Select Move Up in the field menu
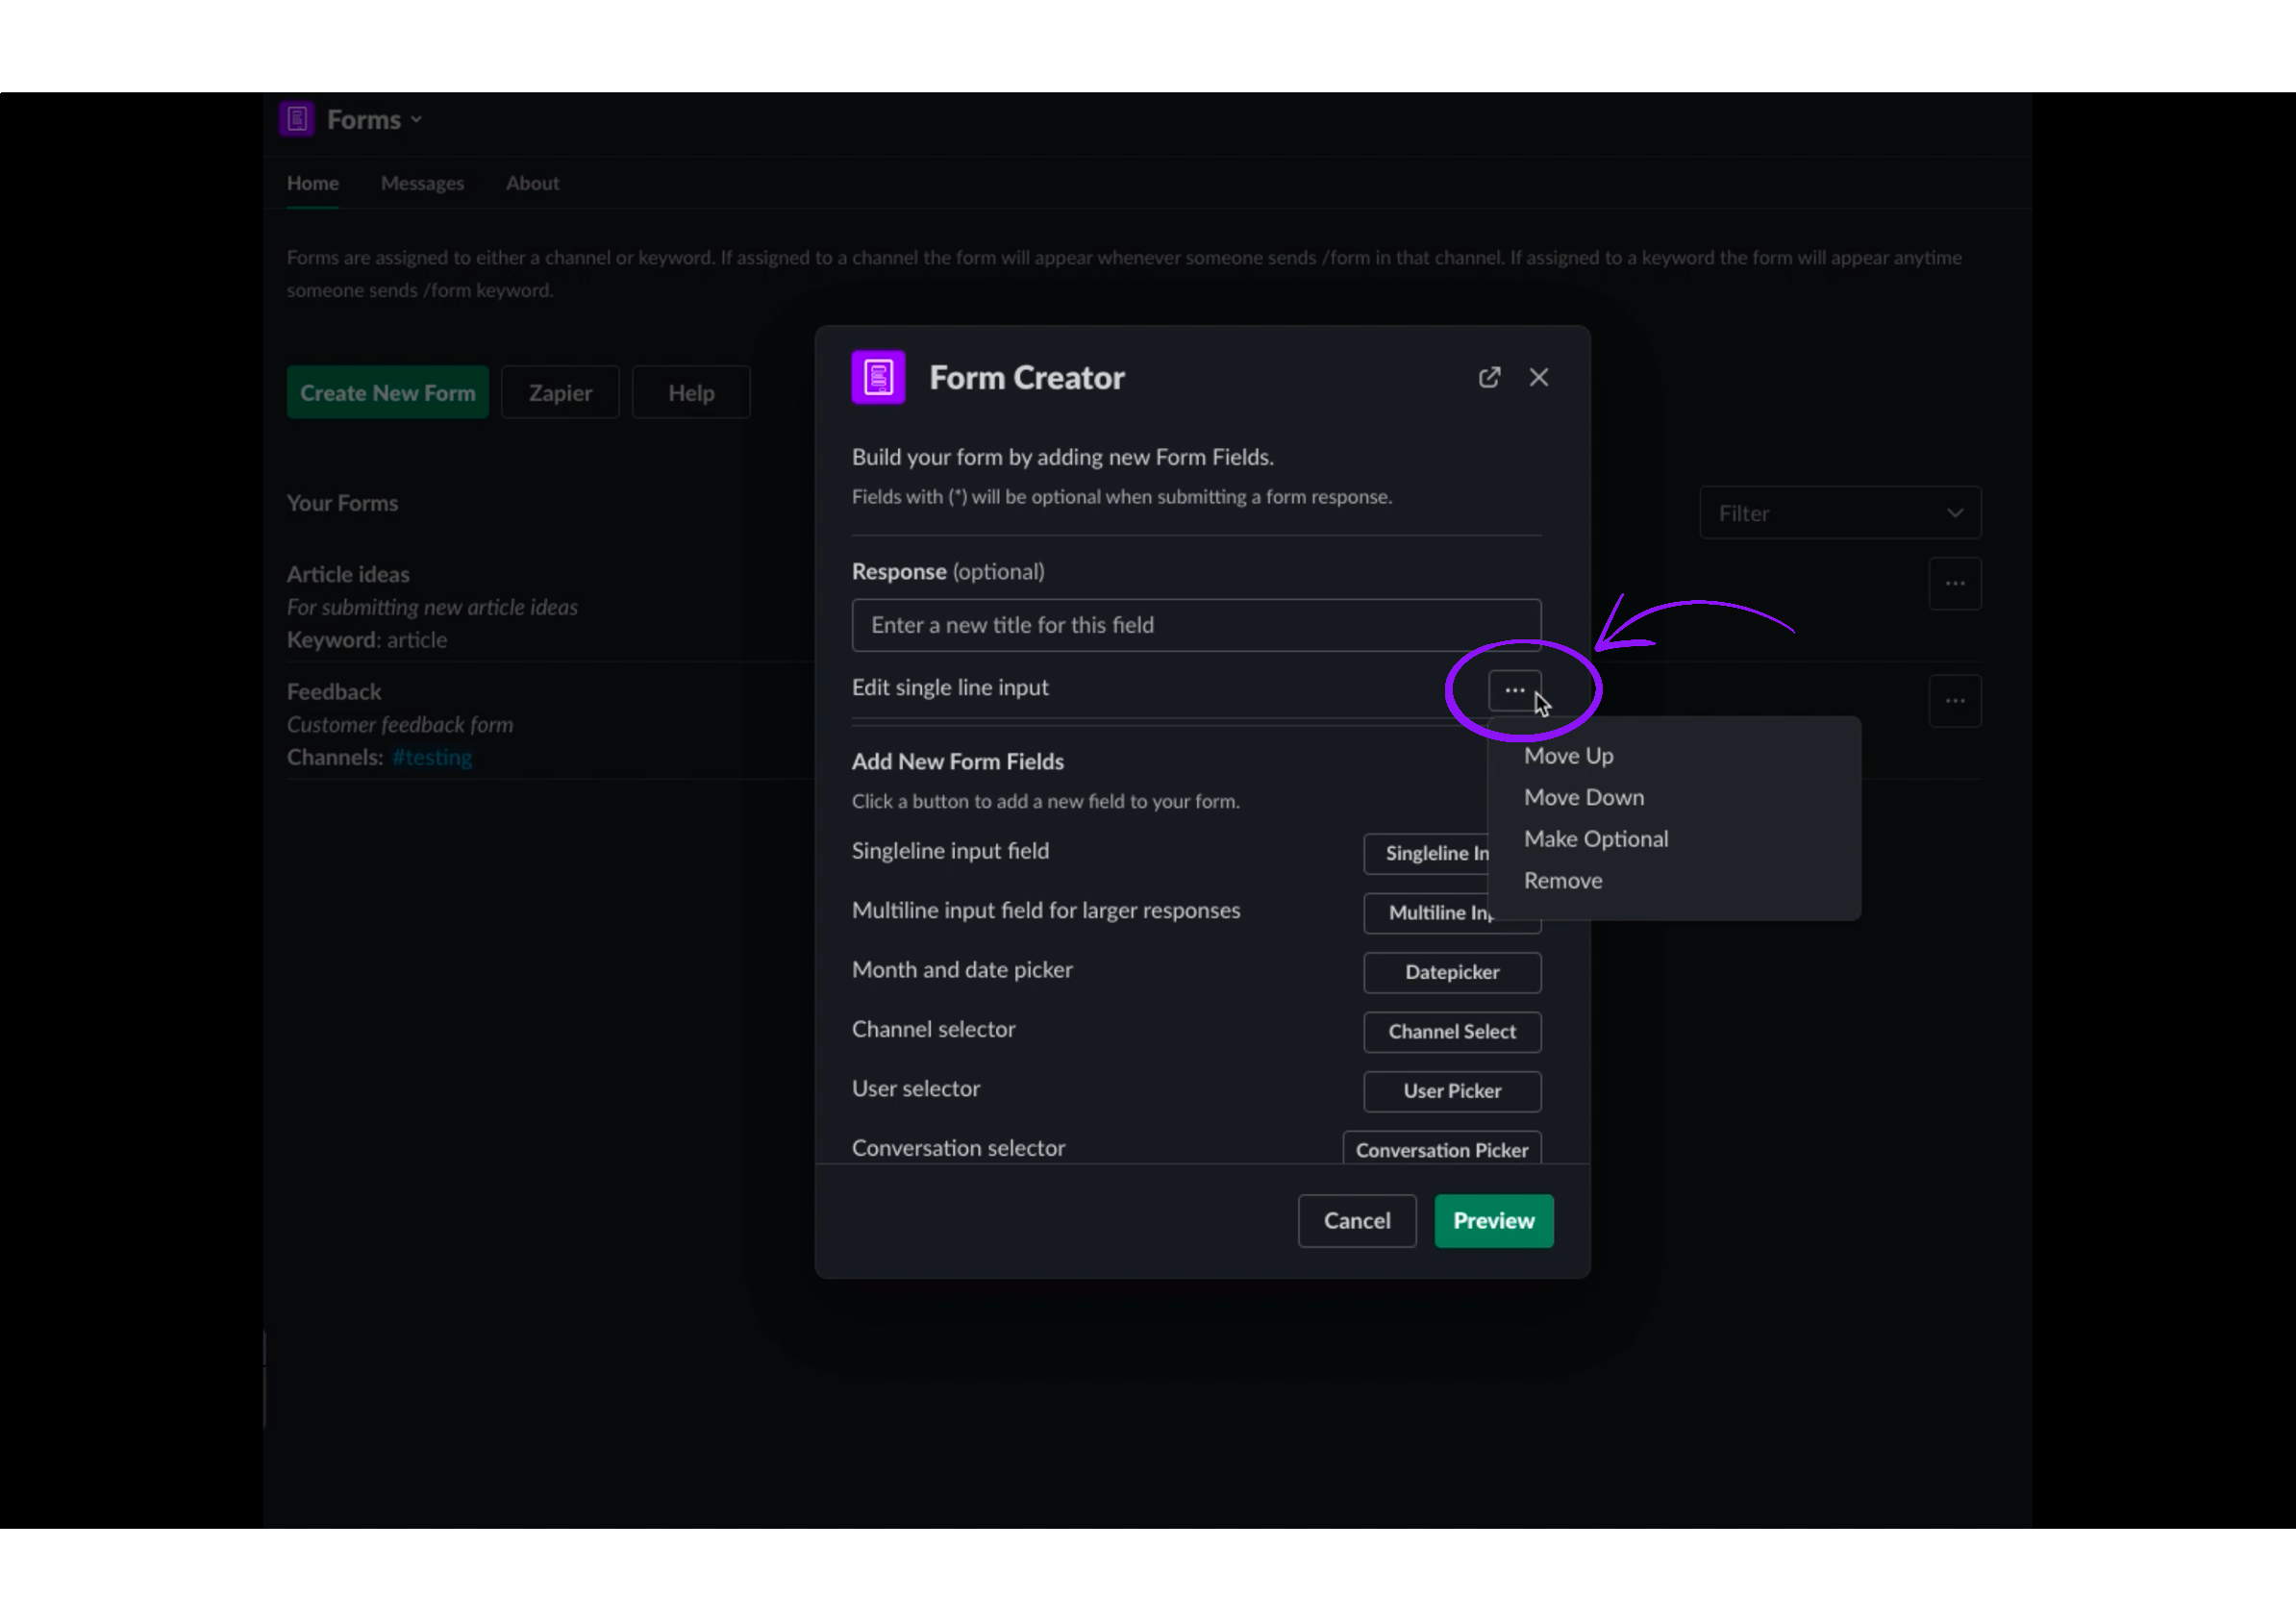This screenshot has width=2296, height=1623. (1568, 755)
